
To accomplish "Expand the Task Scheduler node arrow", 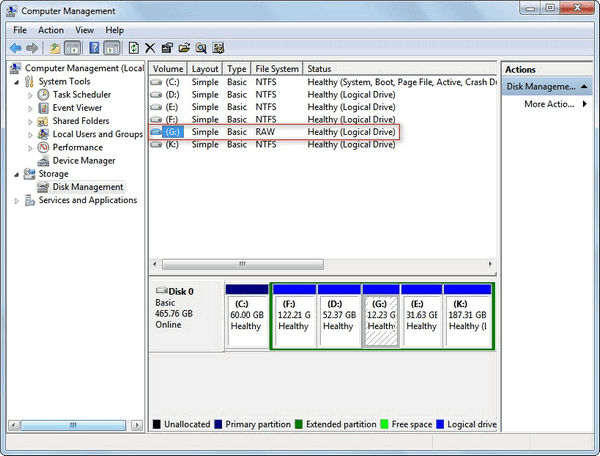I will pos(30,95).
